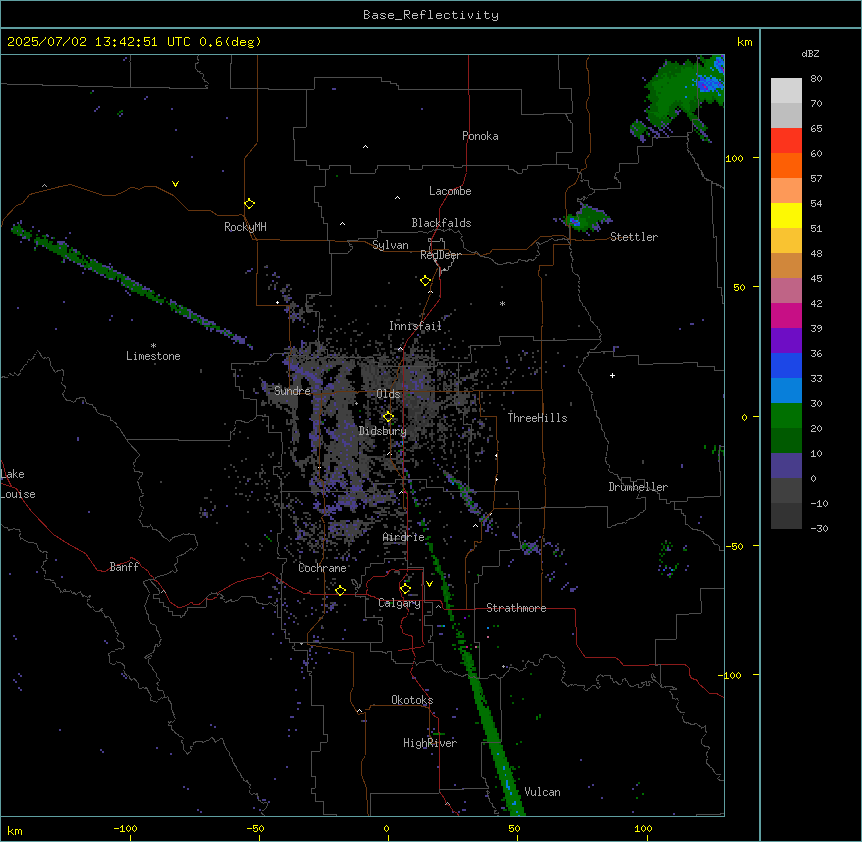Select the purple 36-39 dBZ legend swatch

point(786,341)
